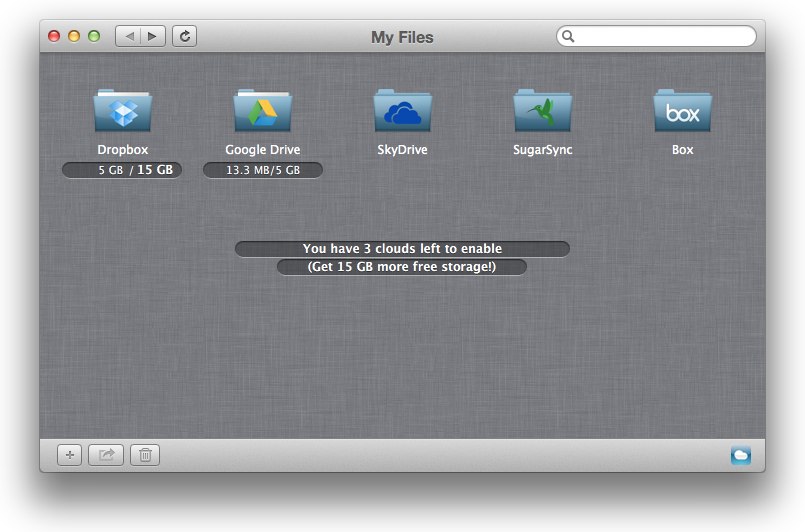Go forward with the right arrow
Screen dimensions: 805x532
pos(153,36)
